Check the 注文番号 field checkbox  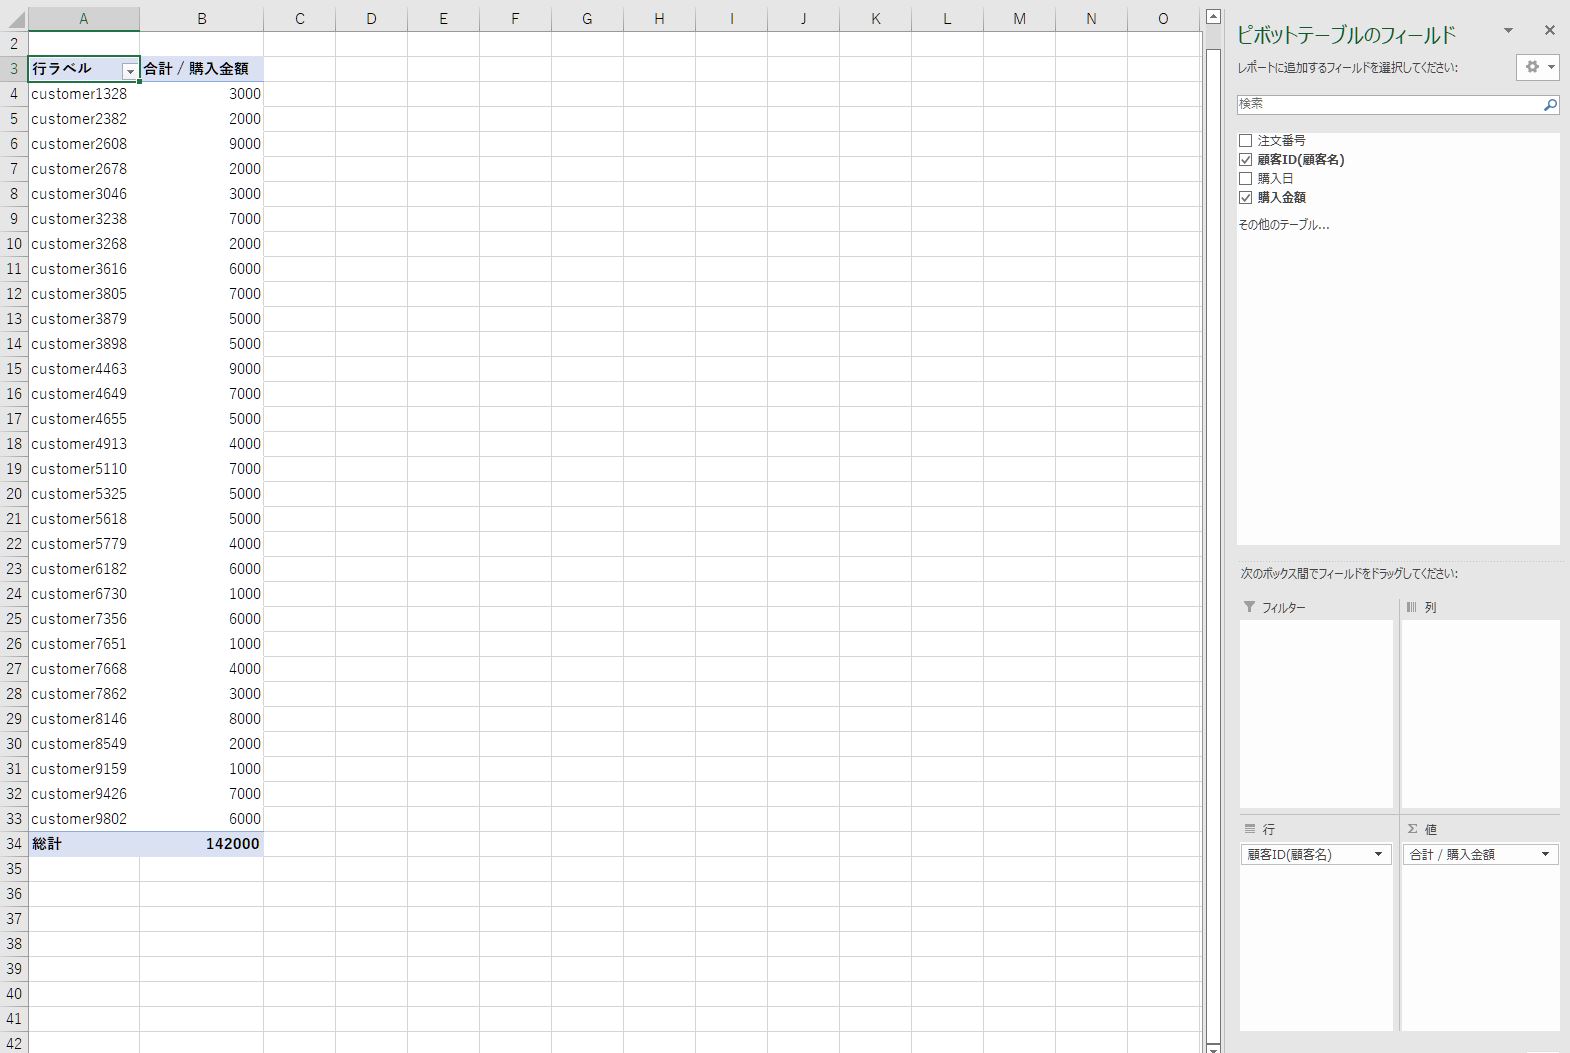coord(1245,141)
